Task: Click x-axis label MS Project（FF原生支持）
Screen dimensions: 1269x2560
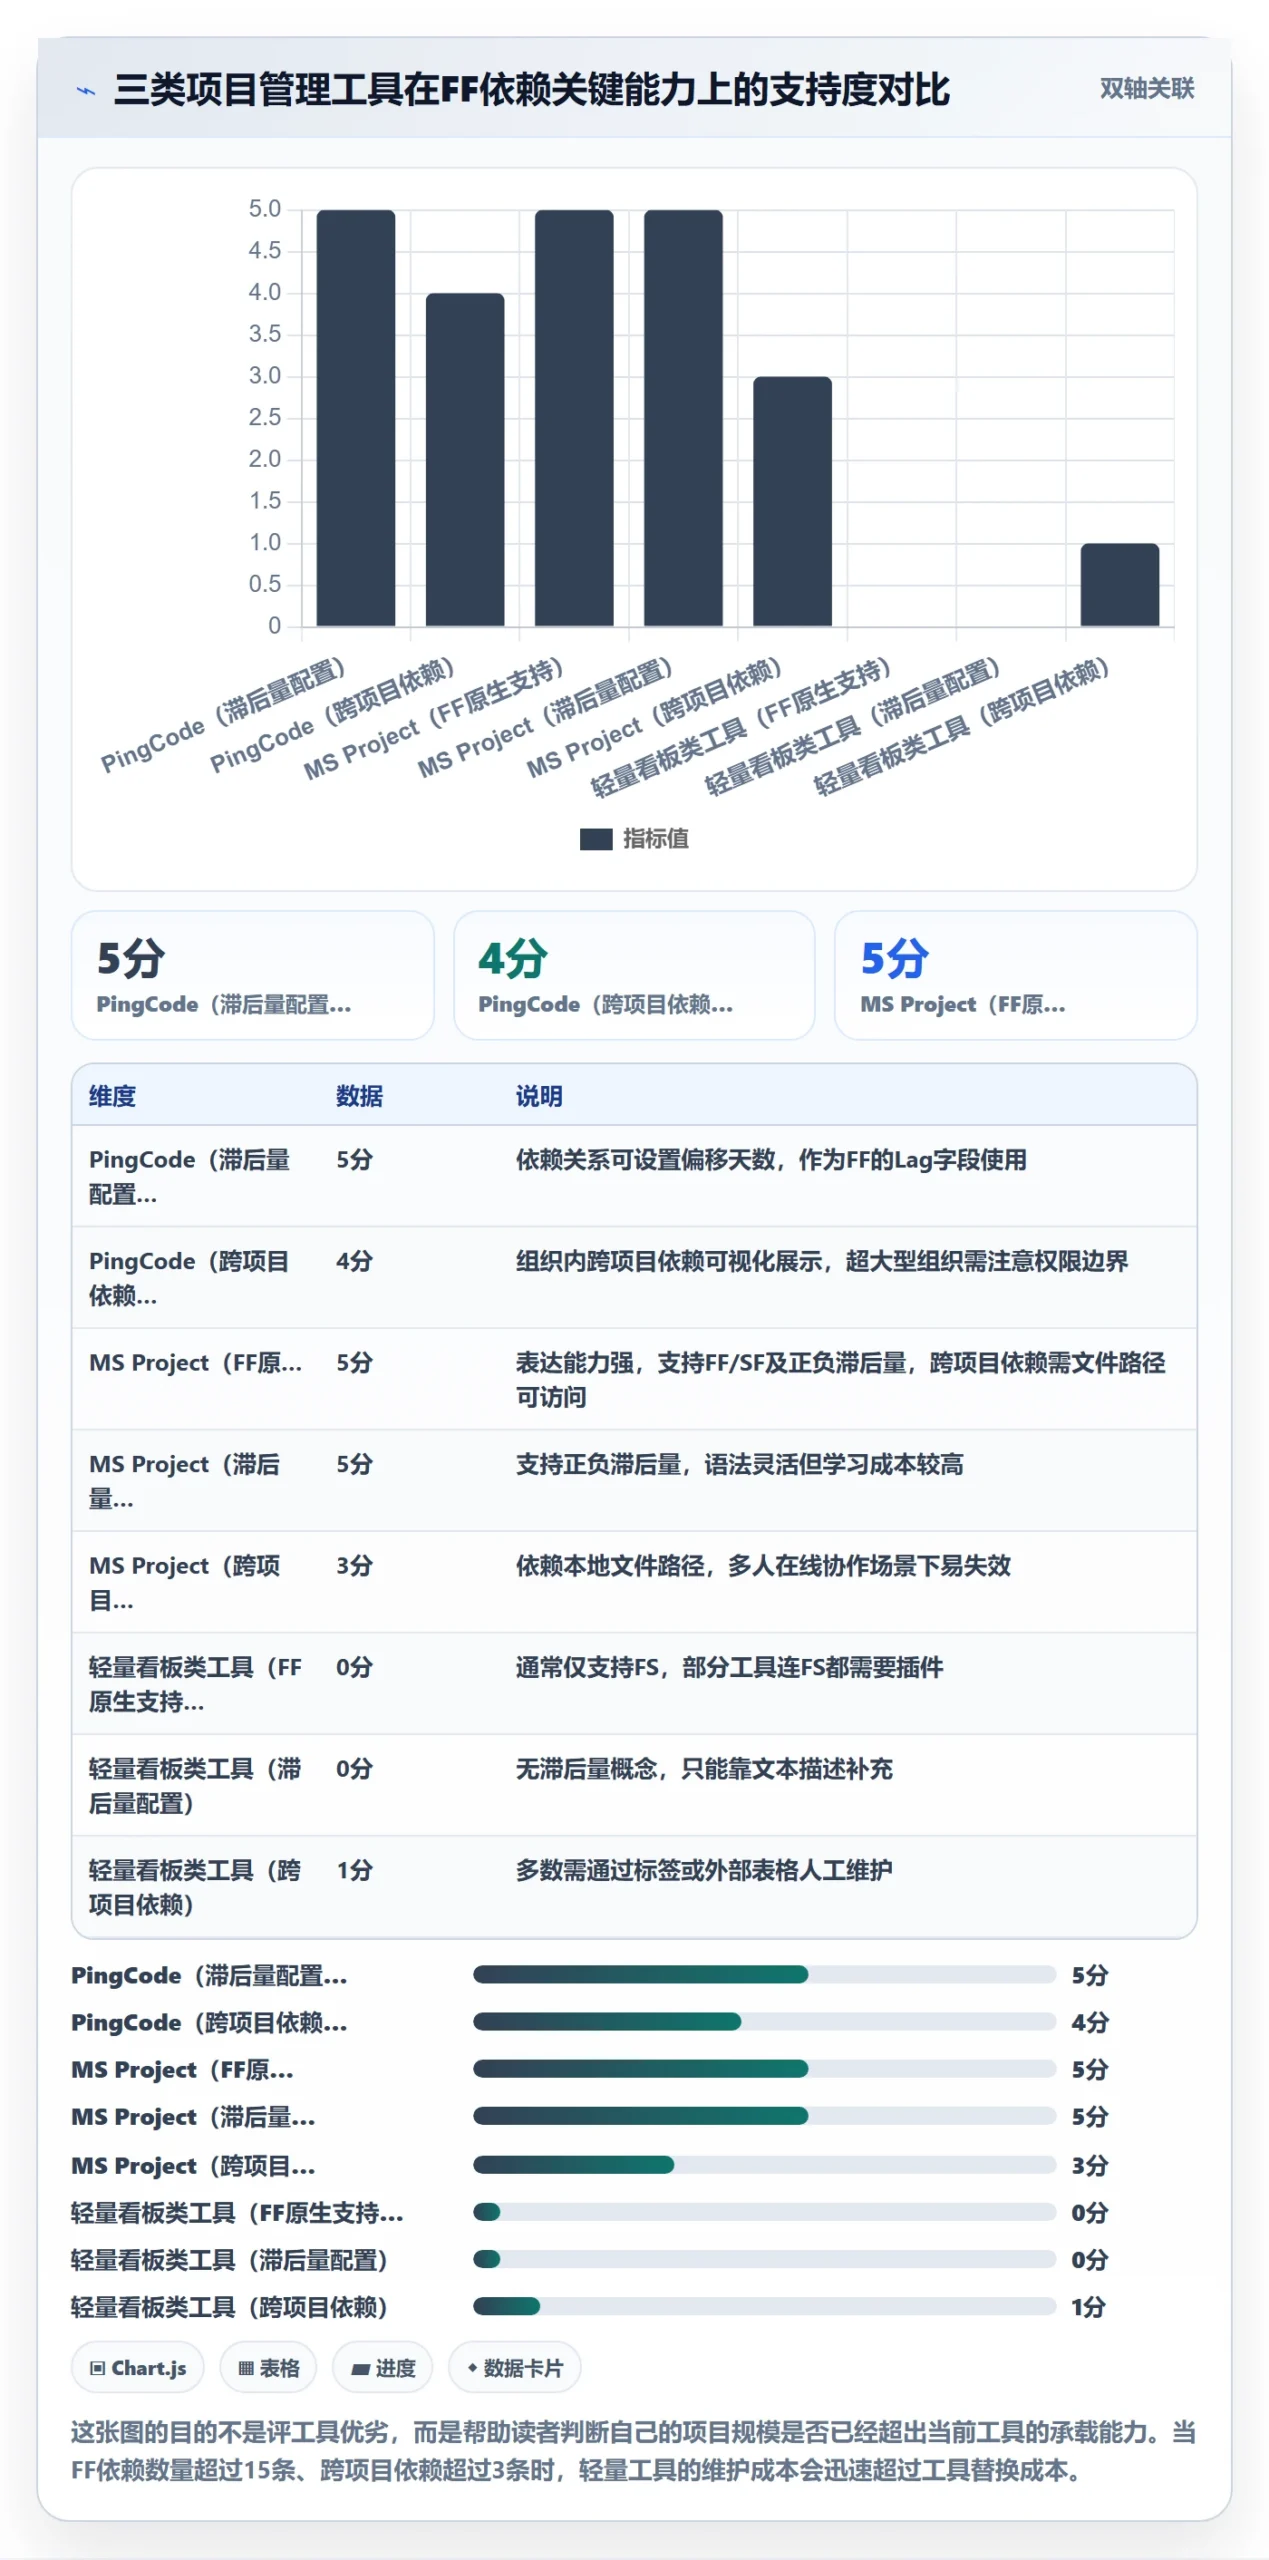Action: 434,719
